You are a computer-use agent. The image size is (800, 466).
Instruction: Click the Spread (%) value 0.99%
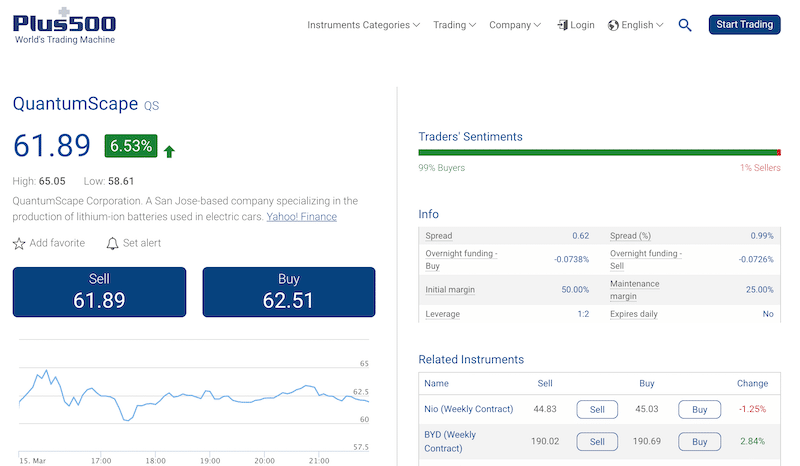[x=762, y=236]
